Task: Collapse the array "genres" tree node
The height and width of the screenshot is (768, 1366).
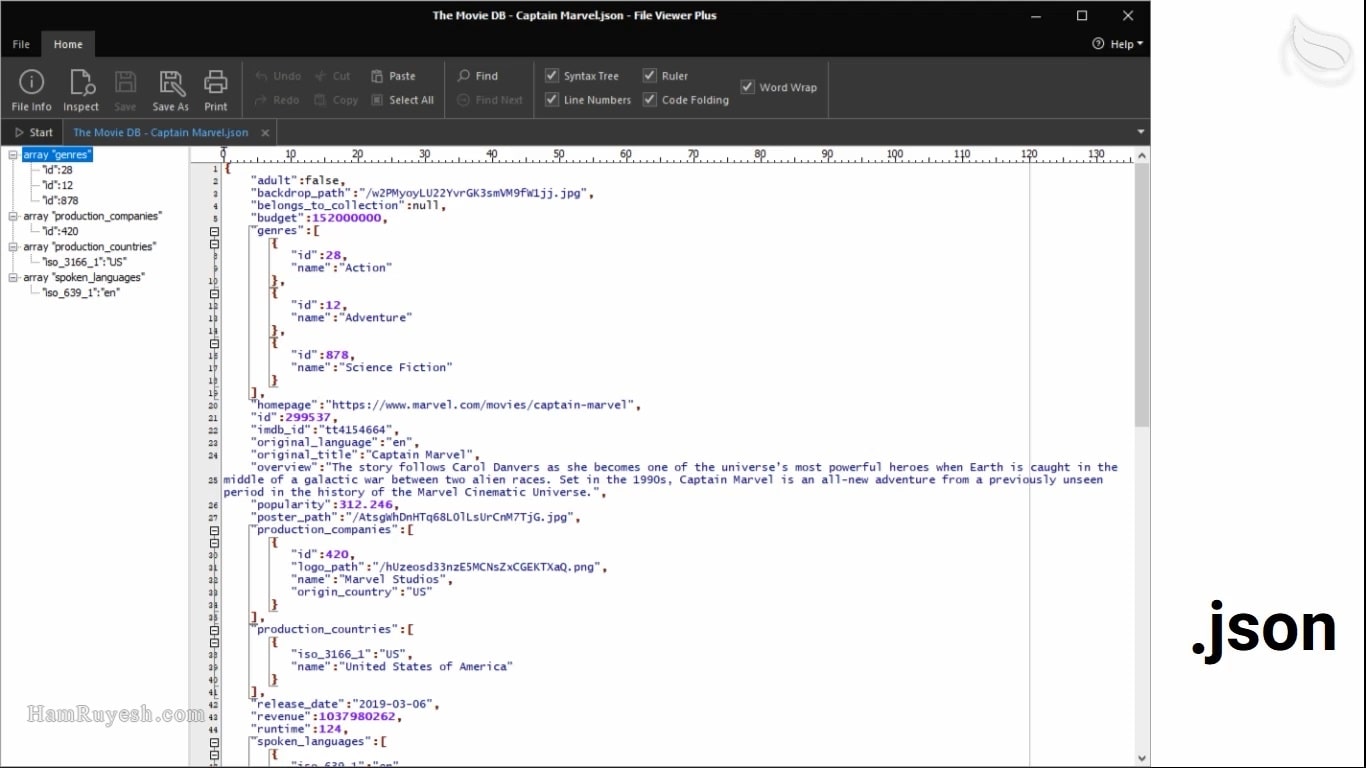Action: point(13,155)
